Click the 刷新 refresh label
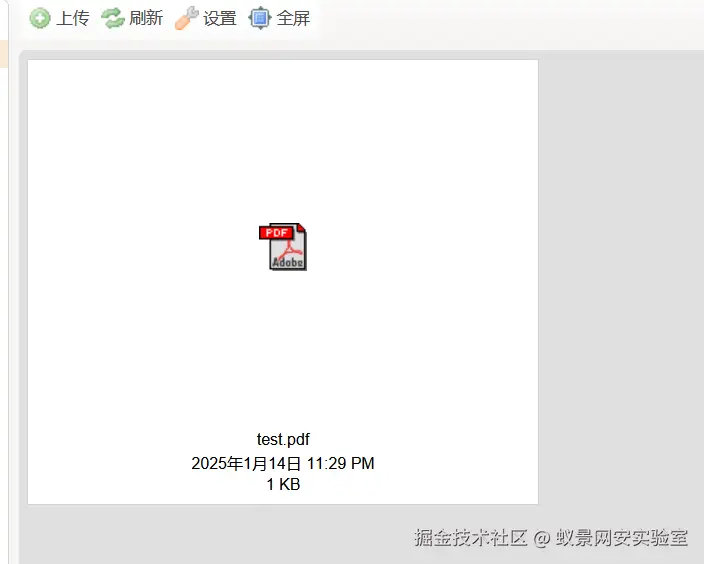This screenshot has width=704, height=564. 146,18
